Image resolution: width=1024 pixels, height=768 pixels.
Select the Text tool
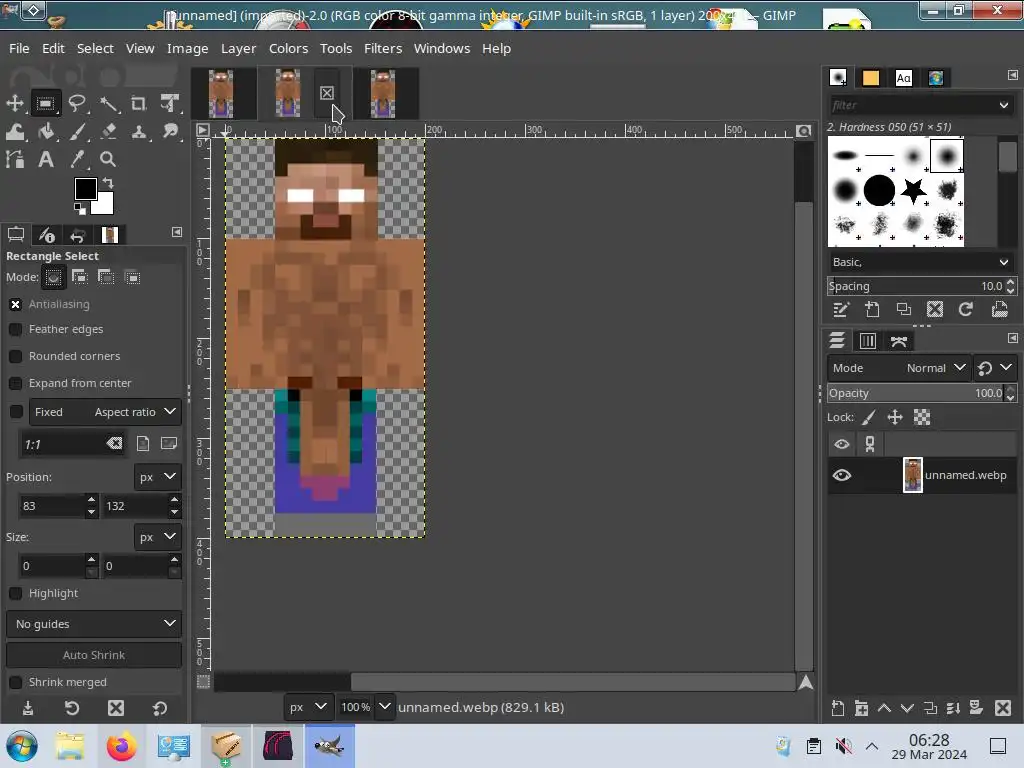(x=46, y=159)
